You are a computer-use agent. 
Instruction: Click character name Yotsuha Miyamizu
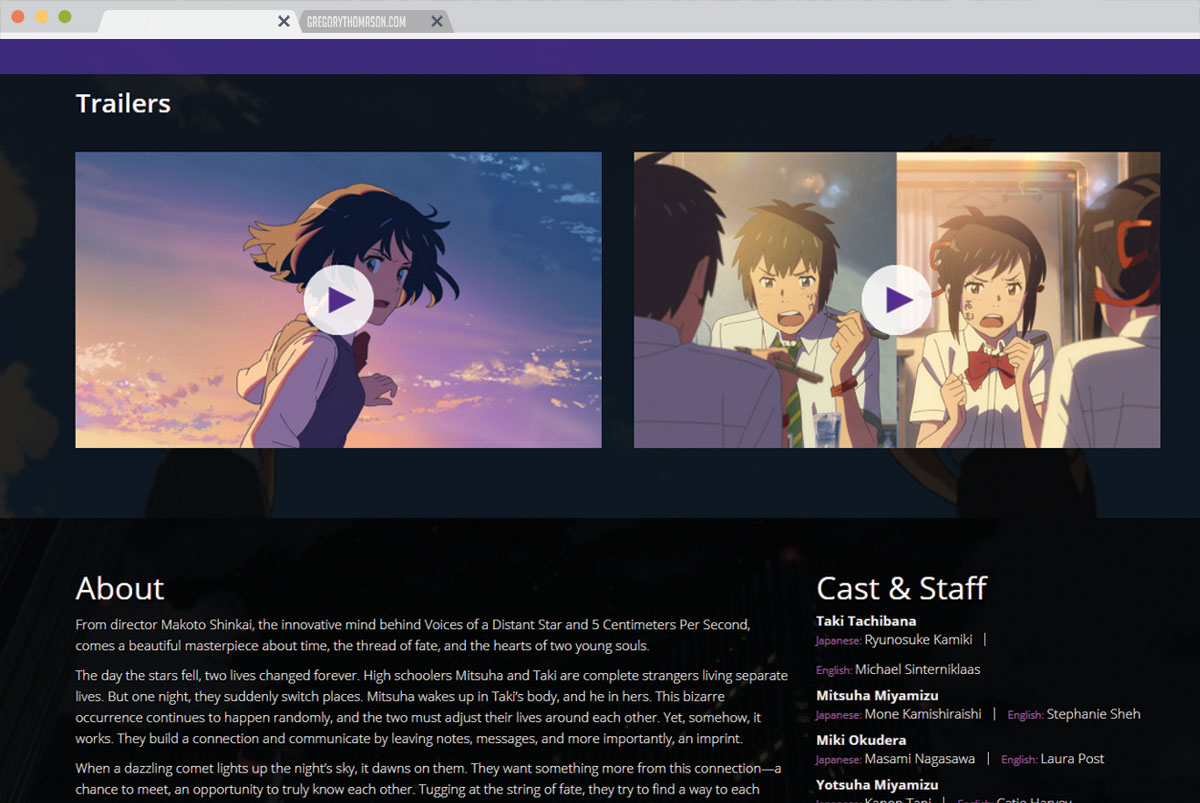[877, 785]
